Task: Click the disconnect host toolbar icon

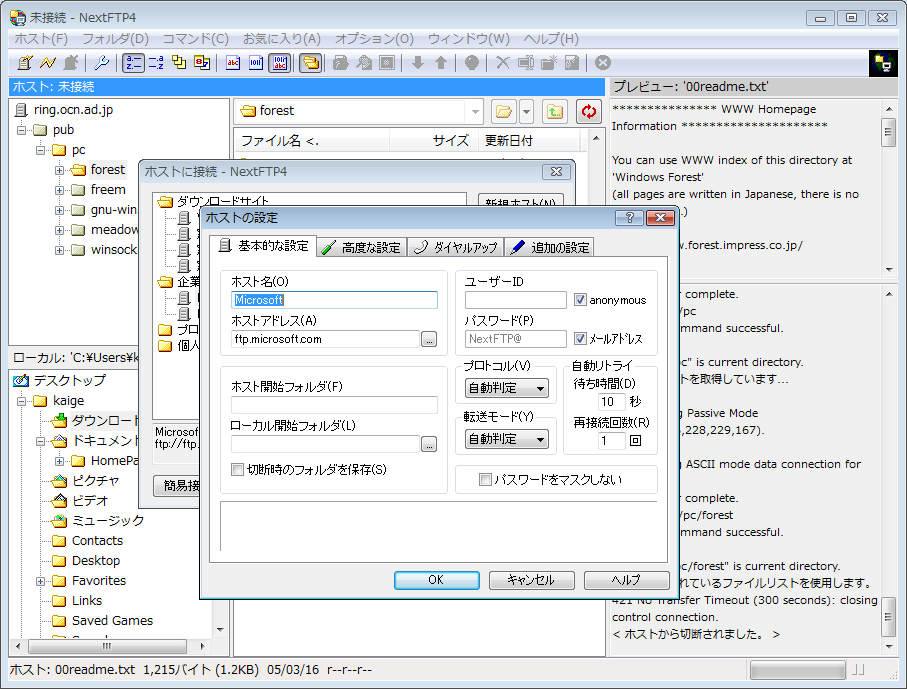Action: (71, 62)
